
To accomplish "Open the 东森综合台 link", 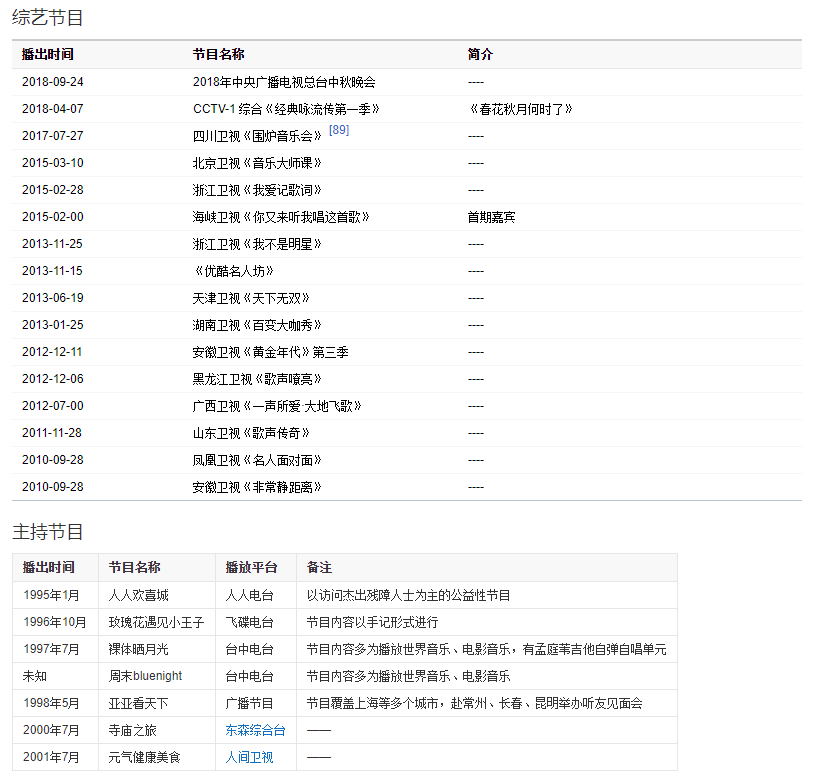I will point(255,731).
